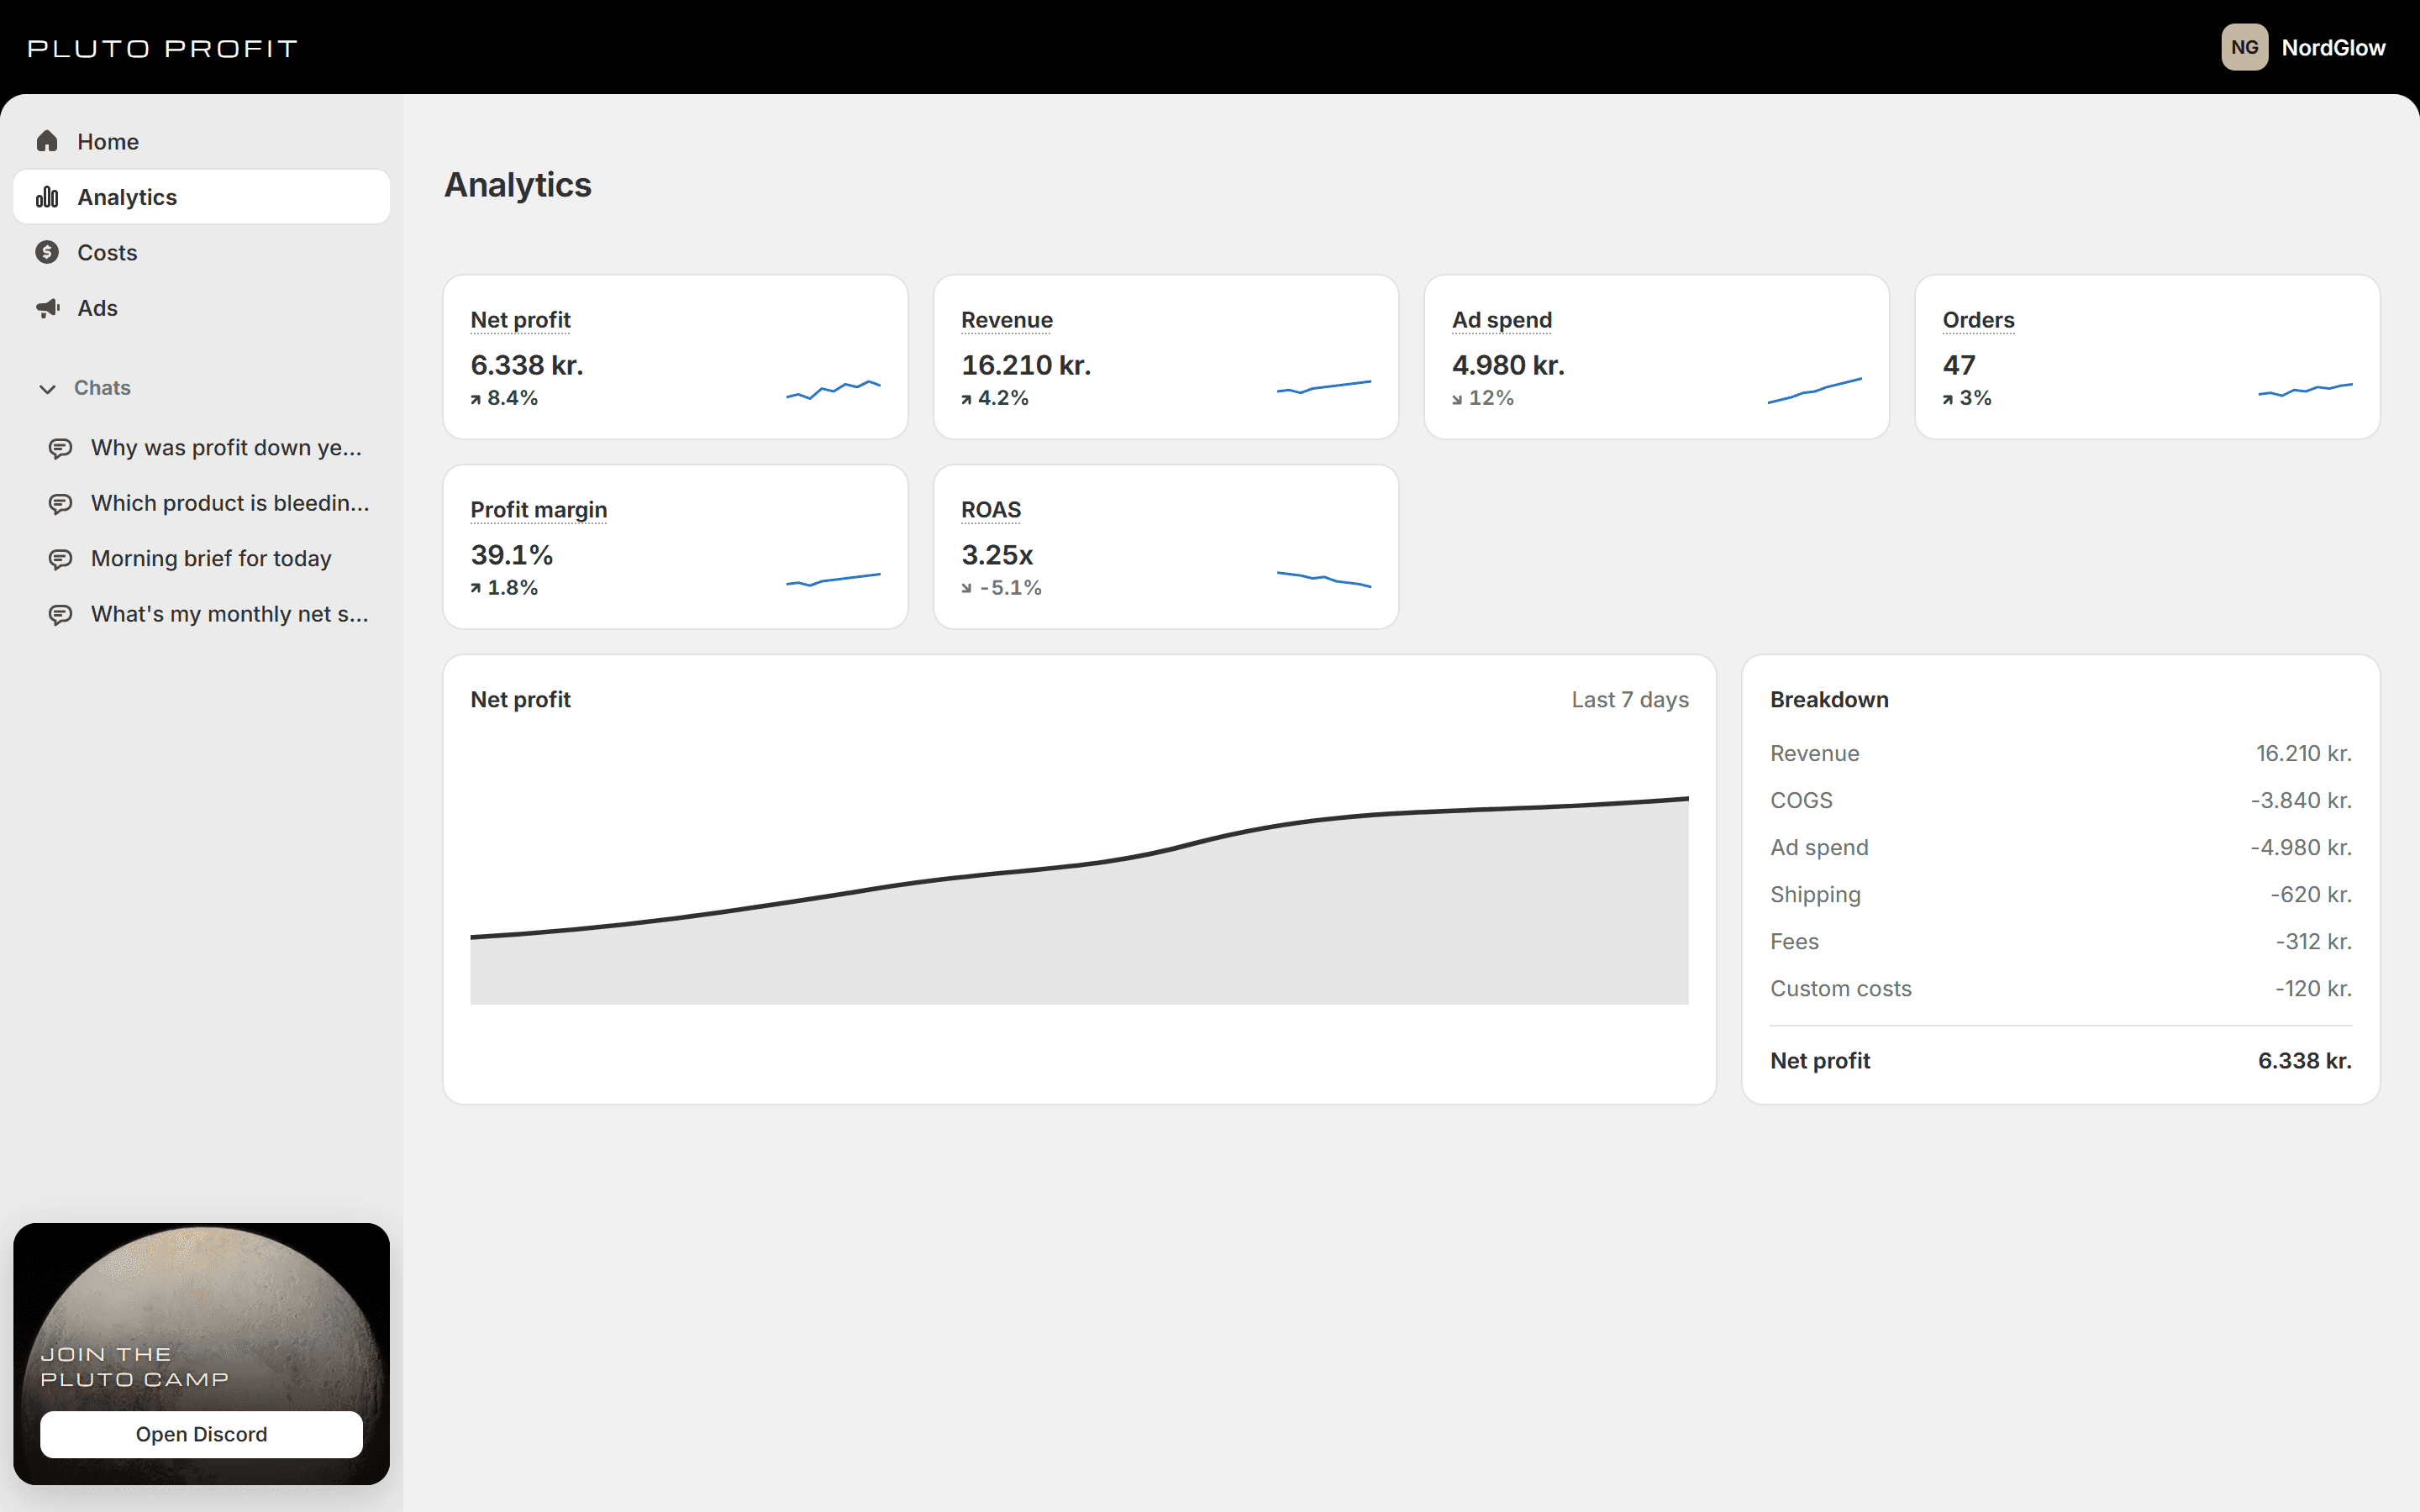Collapse the Chats section chevron
This screenshot has height=1512, width=2420.
coord(47,388)
